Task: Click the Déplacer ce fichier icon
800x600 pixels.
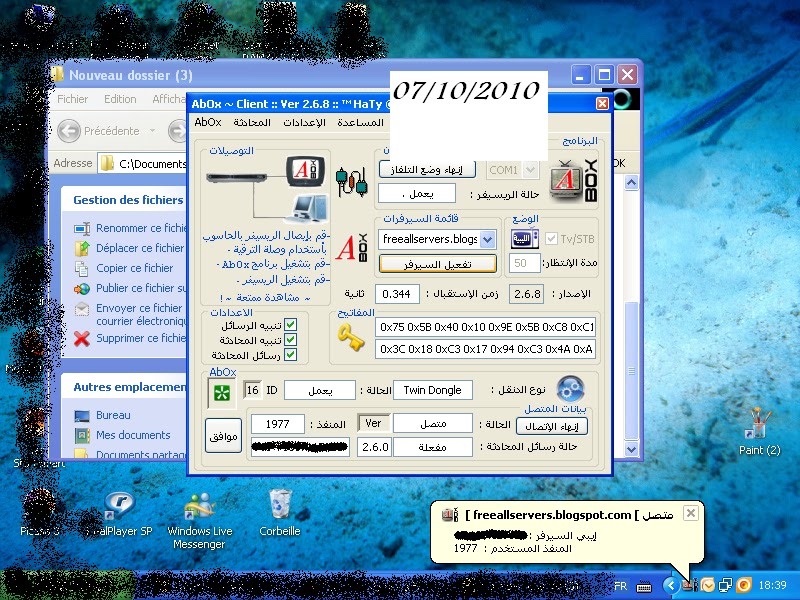Action: 82,248
